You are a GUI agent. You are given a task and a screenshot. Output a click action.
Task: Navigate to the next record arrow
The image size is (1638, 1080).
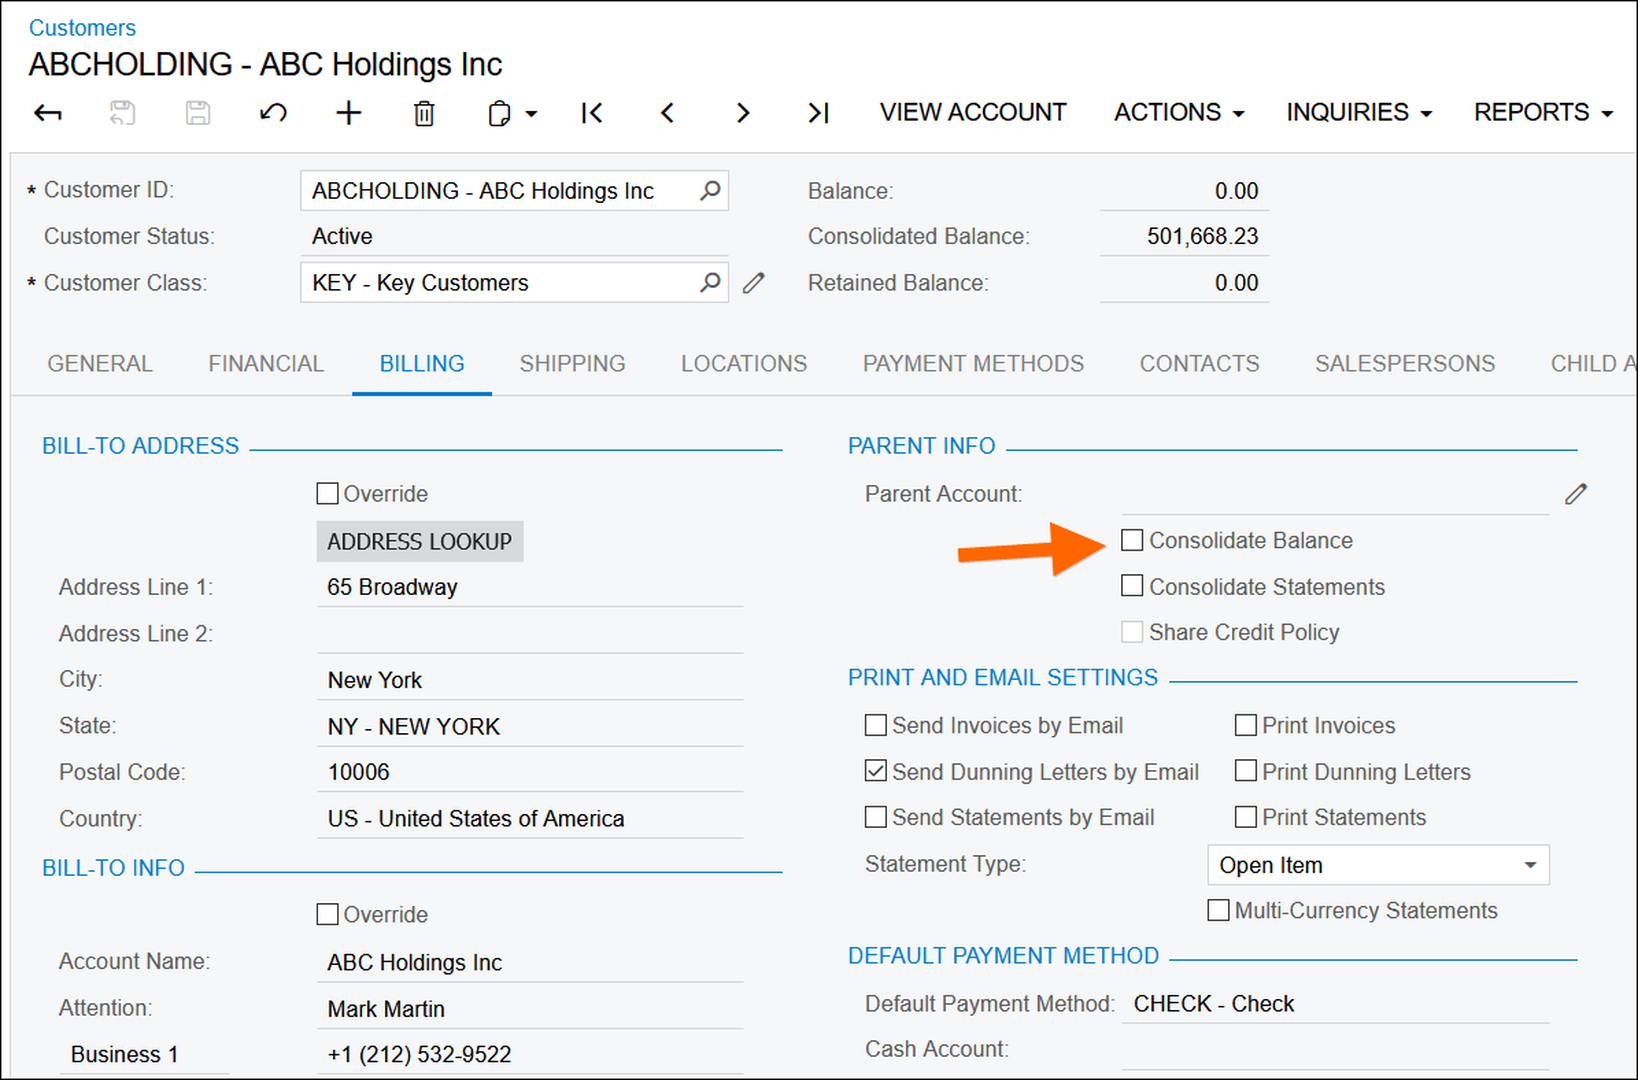tap(742, 113)
